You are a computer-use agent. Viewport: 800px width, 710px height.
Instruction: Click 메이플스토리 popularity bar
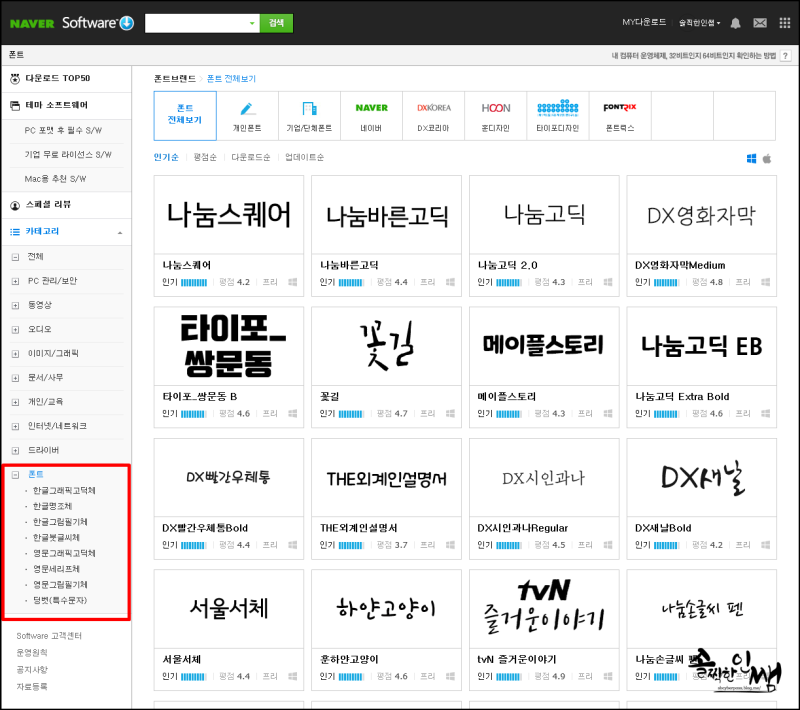(x=509, y=414)
